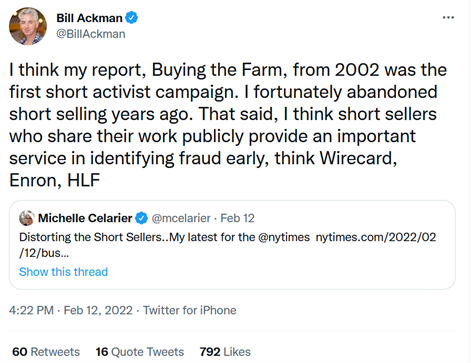Open the @BillAckman handle
The width and height of the screenshot is (471, 363).
pyautogui.click(x=91, y=34)
